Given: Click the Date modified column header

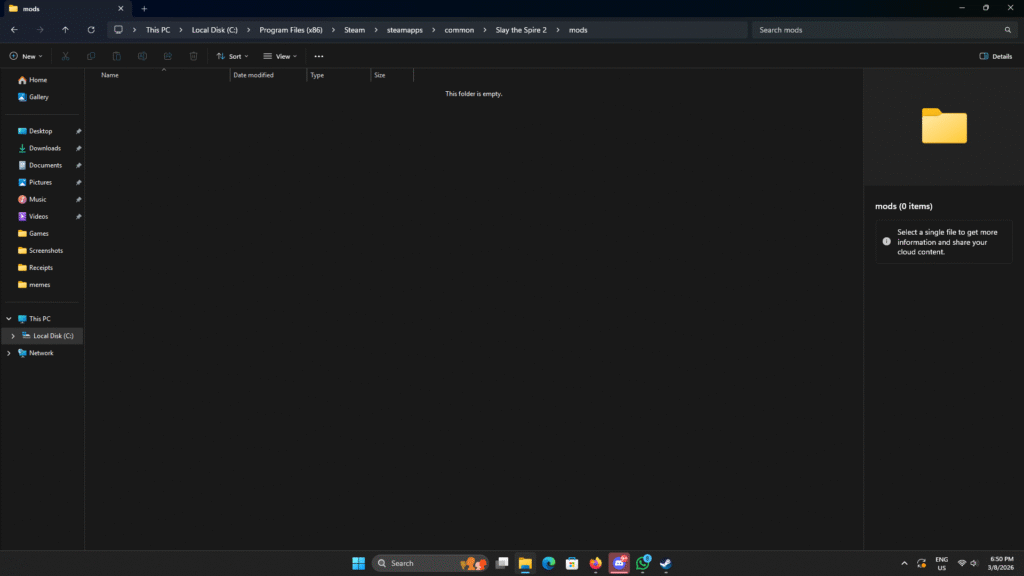Looking at the screenshot, I should (x=253, y=75).
